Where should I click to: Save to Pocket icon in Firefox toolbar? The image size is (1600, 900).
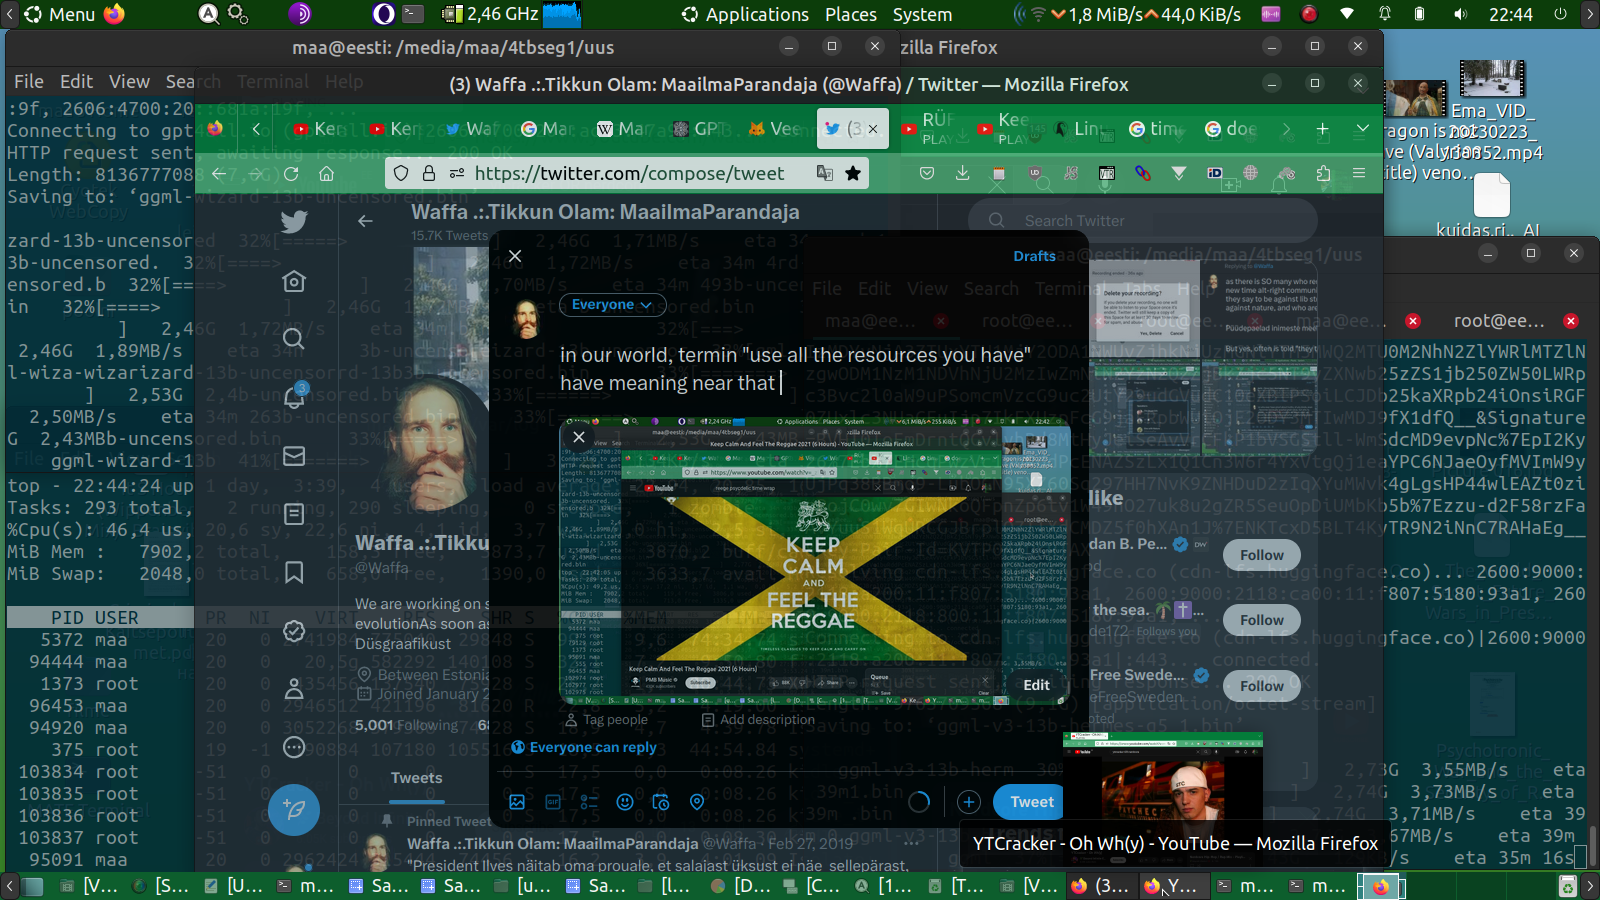point(927,174)
